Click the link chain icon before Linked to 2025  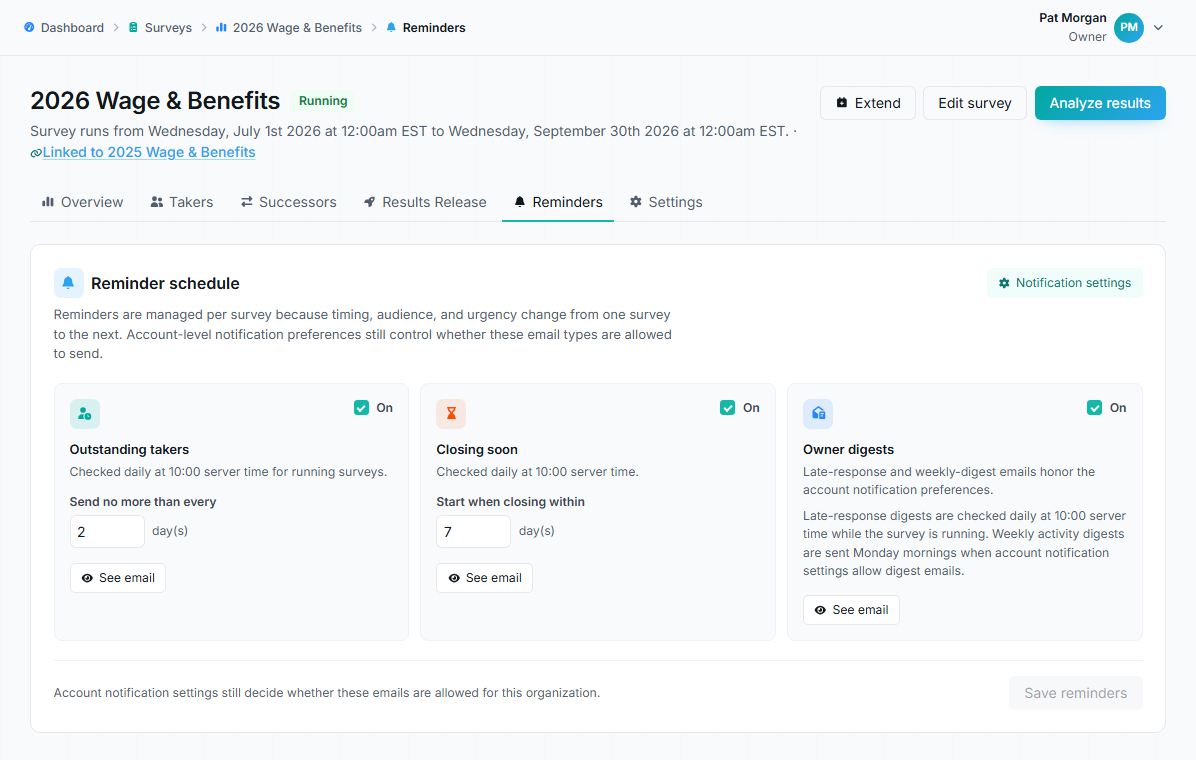pyautogui.click(x=36, y=153)
